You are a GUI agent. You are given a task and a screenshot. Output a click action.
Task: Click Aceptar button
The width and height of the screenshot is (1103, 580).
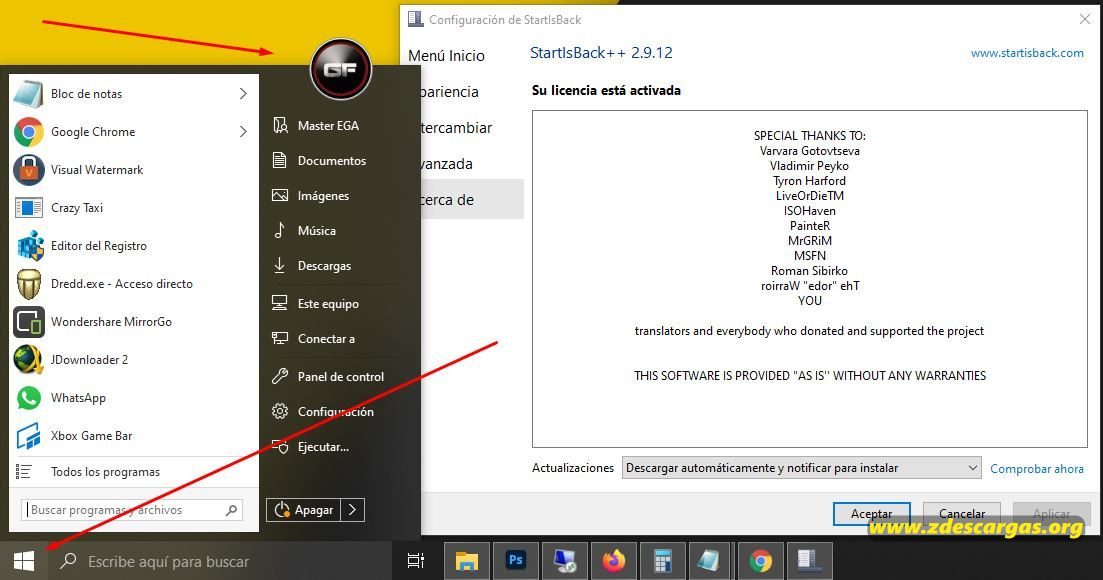872,513
